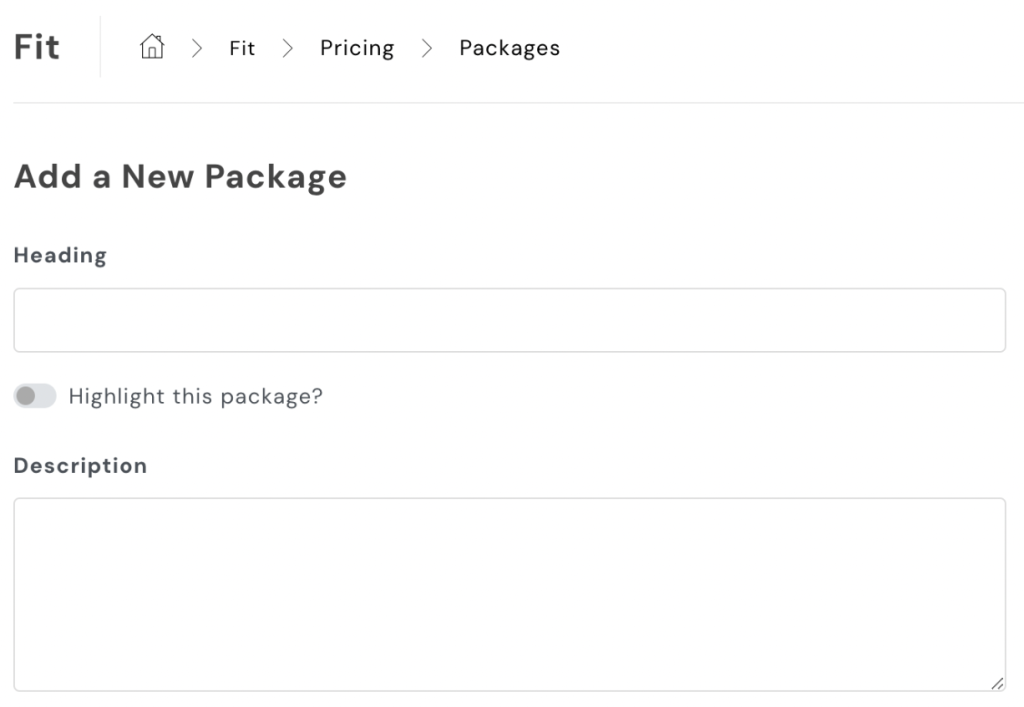Click inside the Description textarea

[509, 594]
